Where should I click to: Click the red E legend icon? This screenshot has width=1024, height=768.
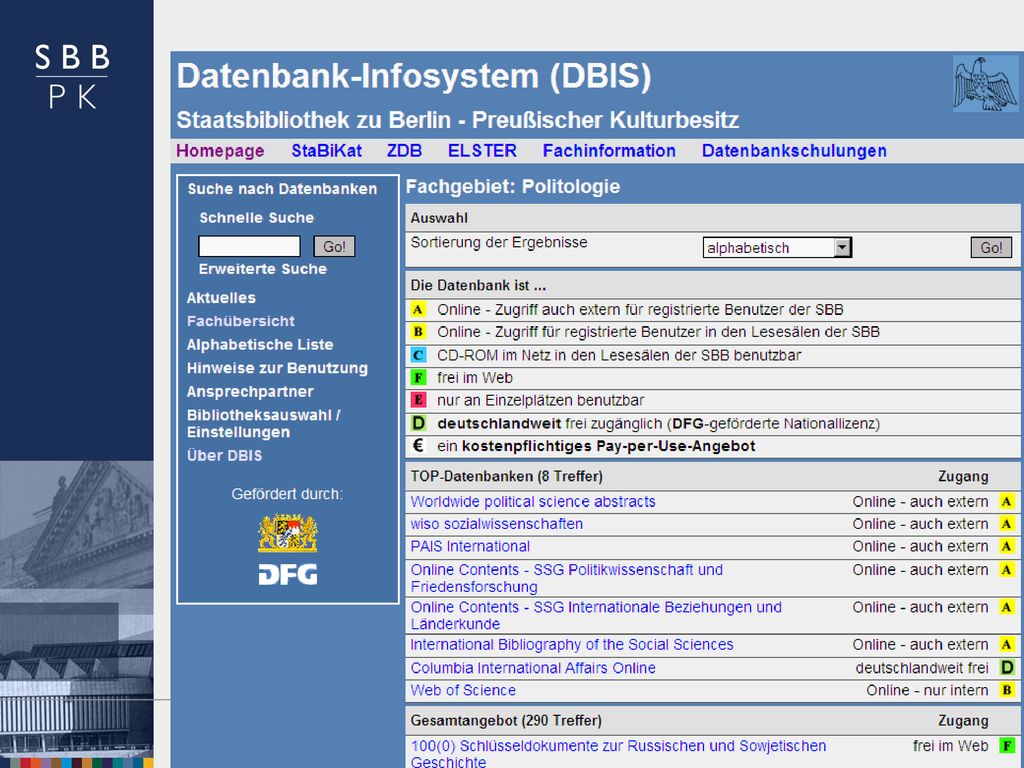click(x=418, y=400)
